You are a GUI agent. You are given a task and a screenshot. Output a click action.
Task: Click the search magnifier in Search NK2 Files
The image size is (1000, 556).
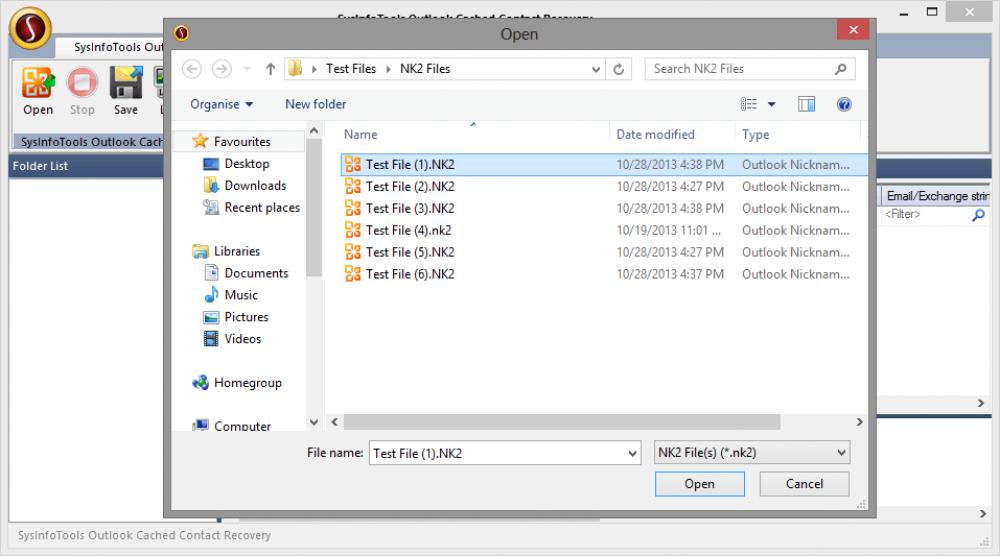pos(841,69)
